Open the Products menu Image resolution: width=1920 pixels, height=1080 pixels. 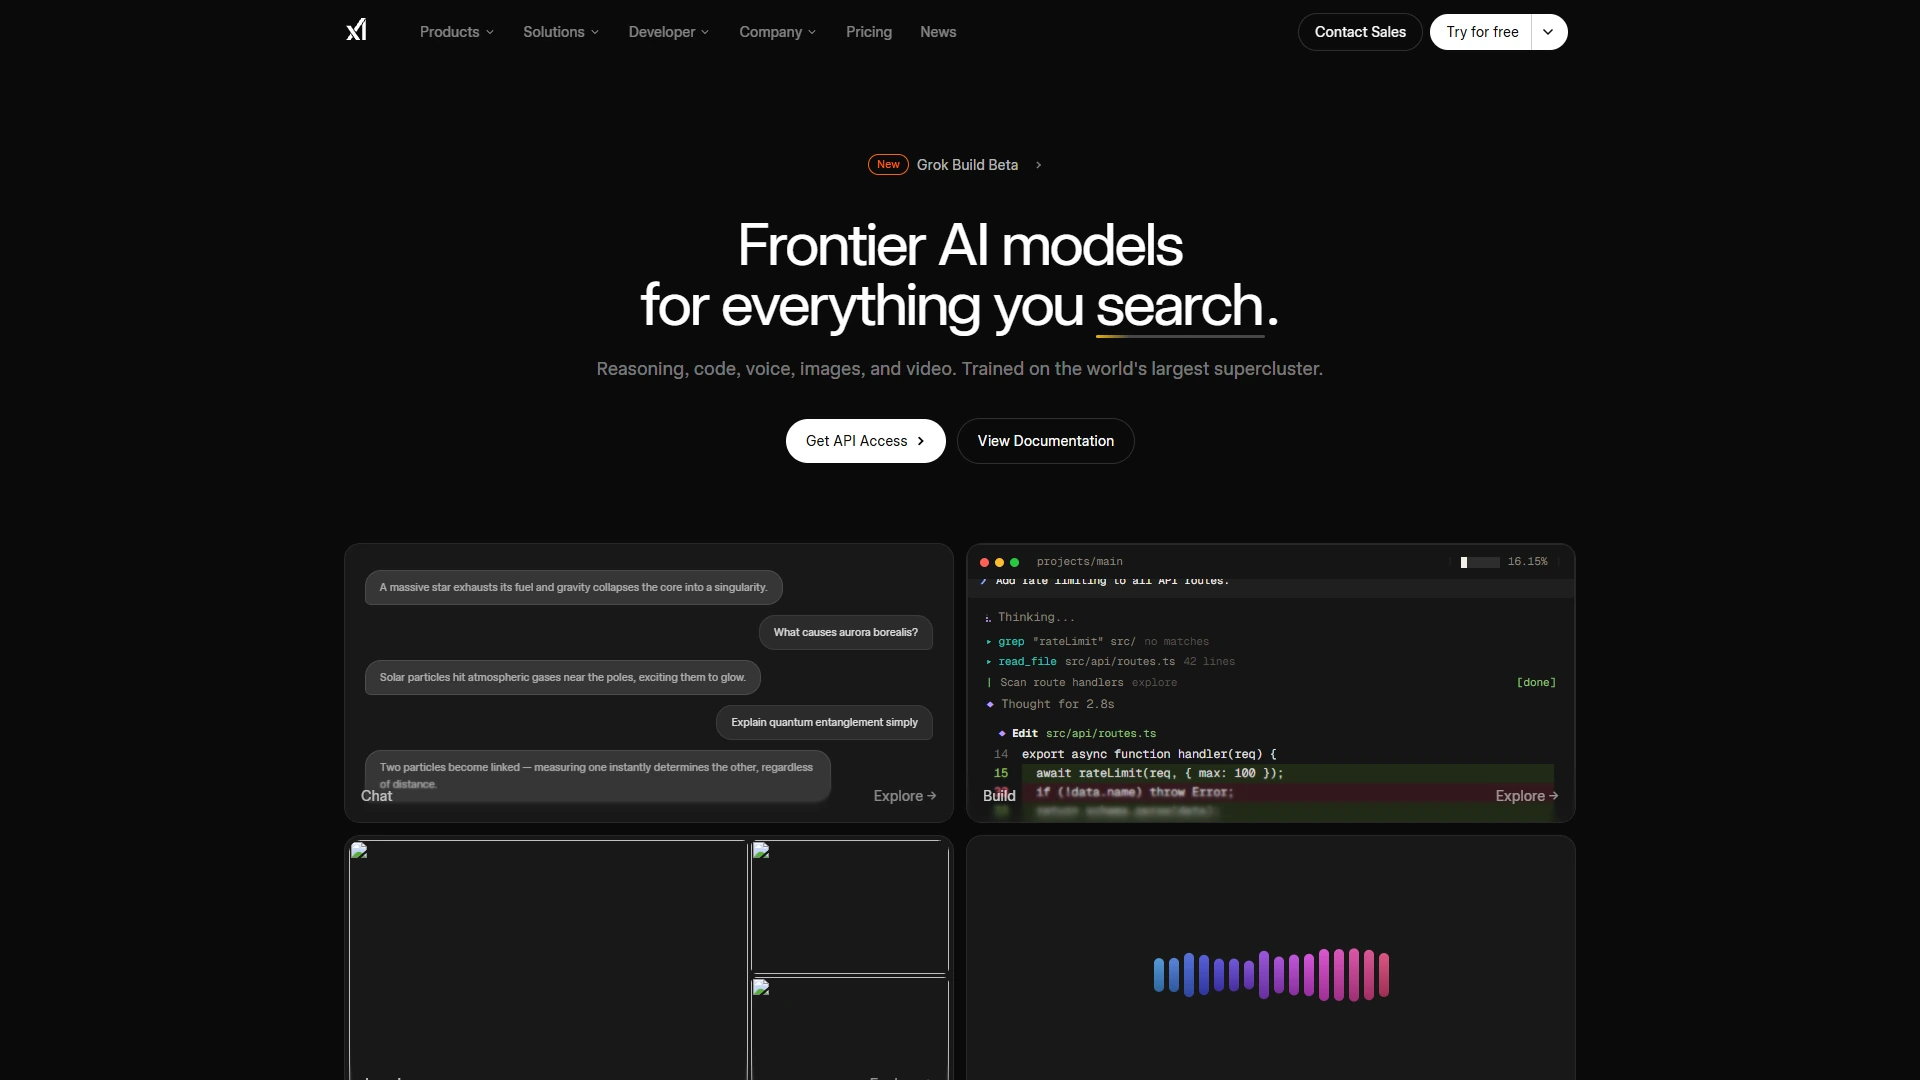457,32
